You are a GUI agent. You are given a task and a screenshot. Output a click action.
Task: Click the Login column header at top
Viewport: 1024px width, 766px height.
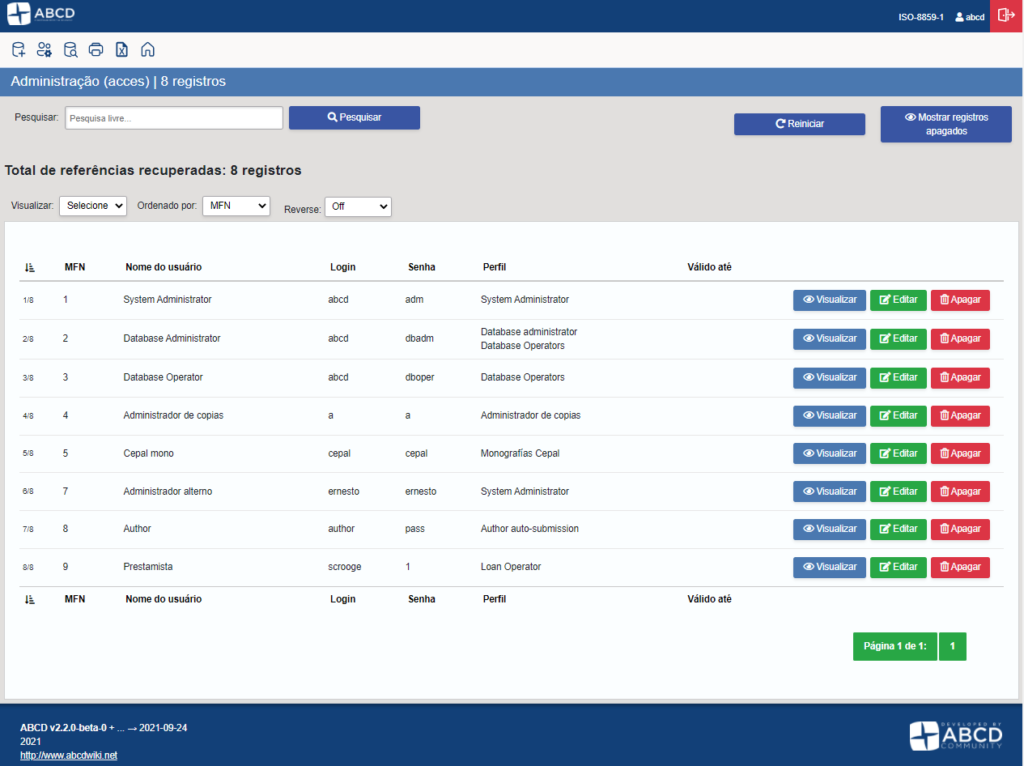342,267
